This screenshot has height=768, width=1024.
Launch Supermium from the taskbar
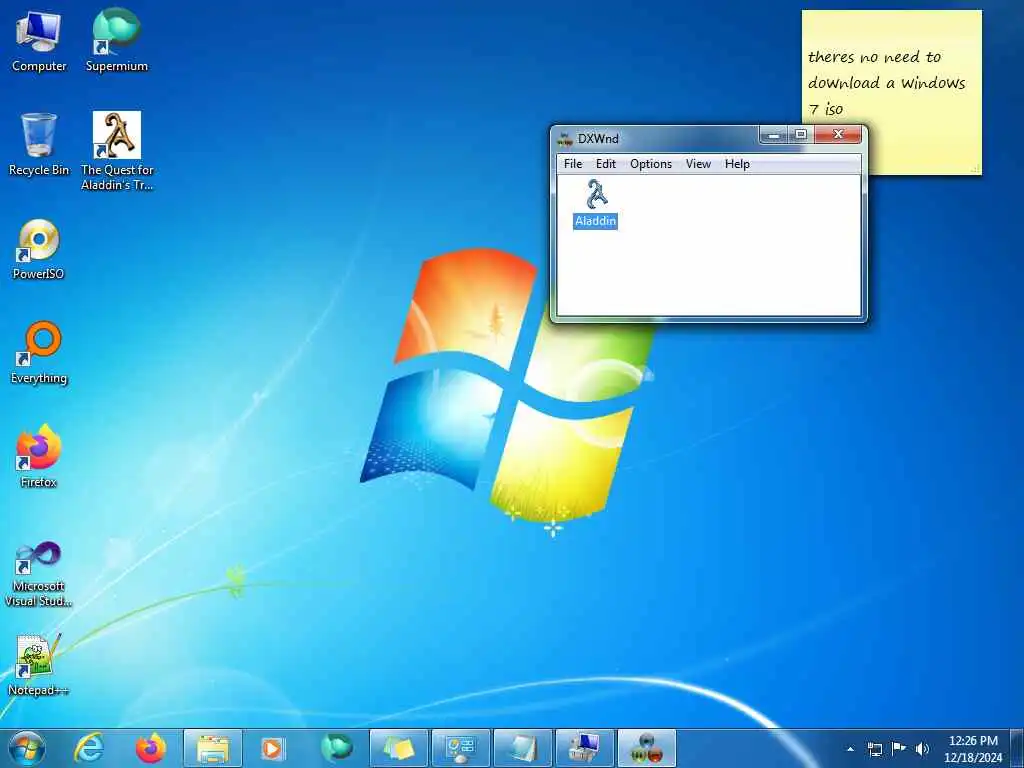336,748
